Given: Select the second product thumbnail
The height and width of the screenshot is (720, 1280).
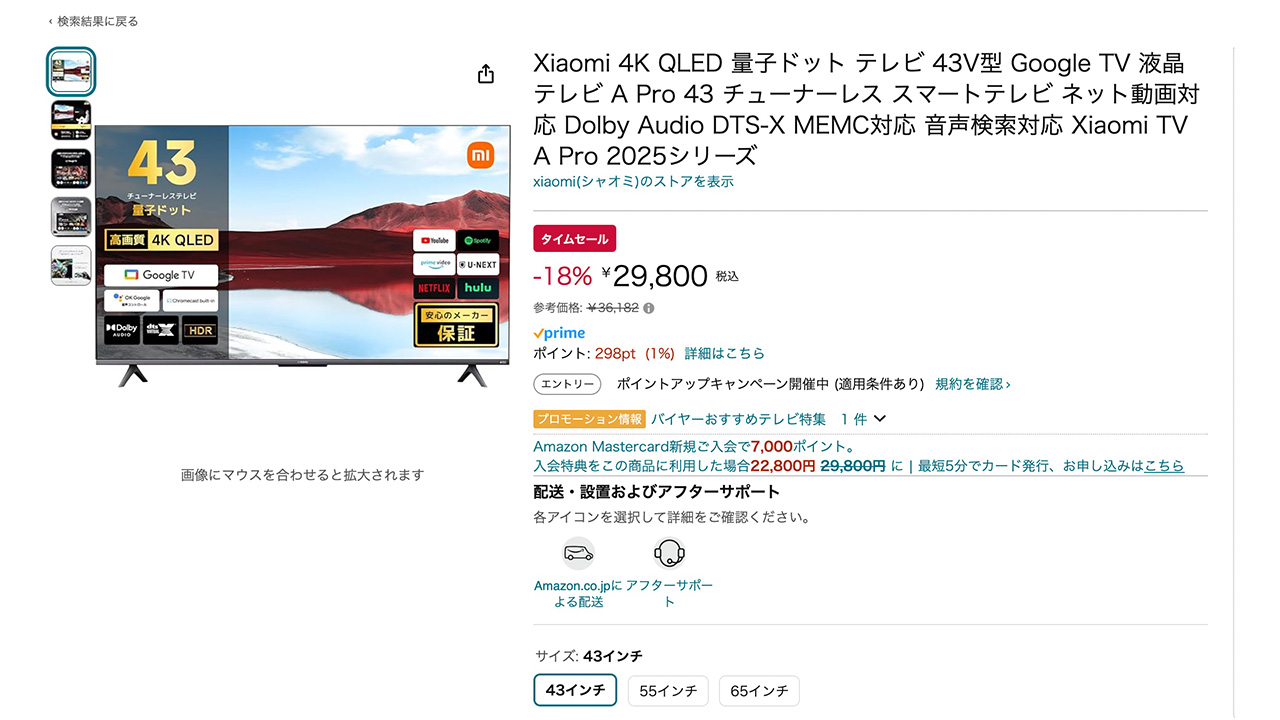Looking at the screenshot, I should tap(71, 120).
